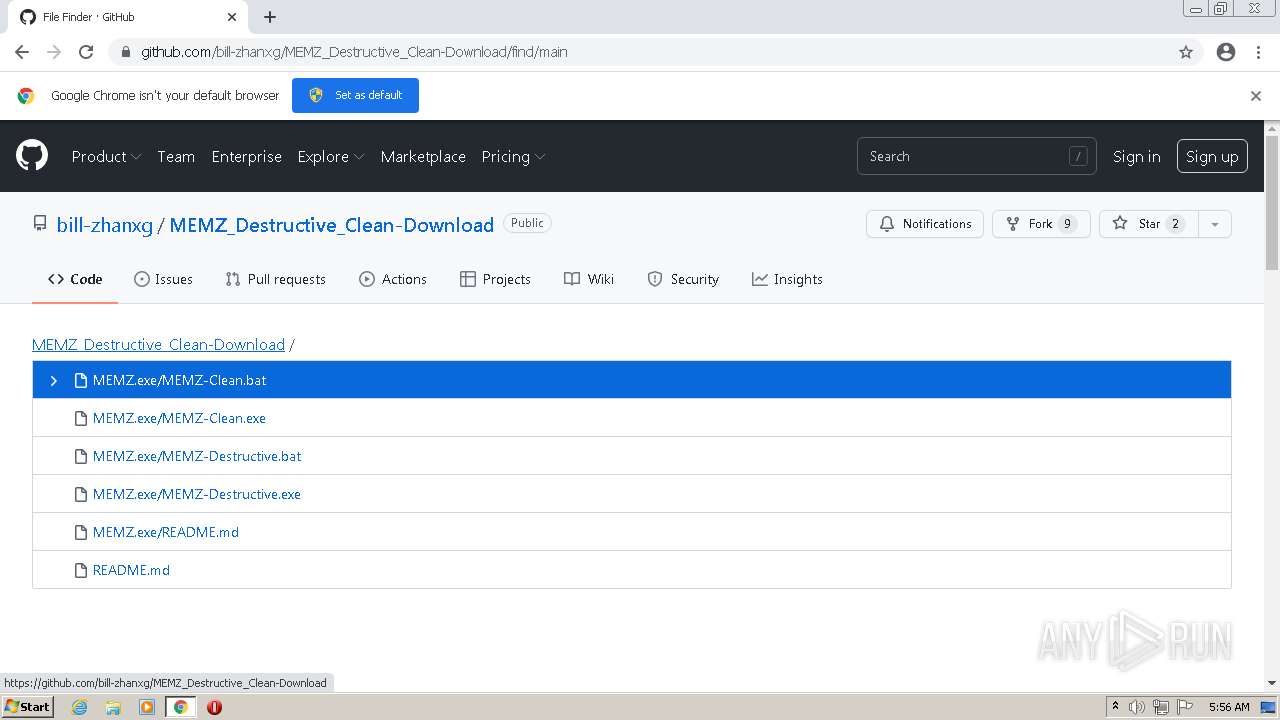
Task: Click the file icon beside MEMZ.exe/README.md
Action: tap(81, 532)
